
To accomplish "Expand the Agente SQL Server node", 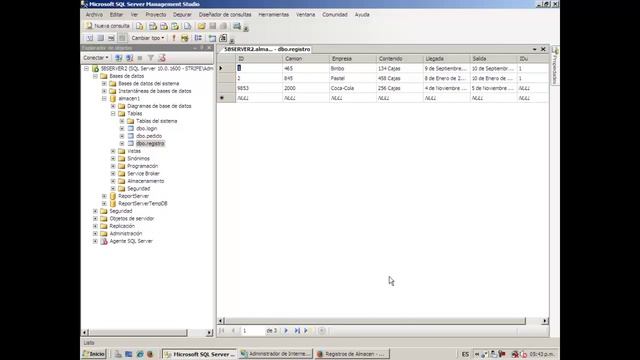I will 95,241.
